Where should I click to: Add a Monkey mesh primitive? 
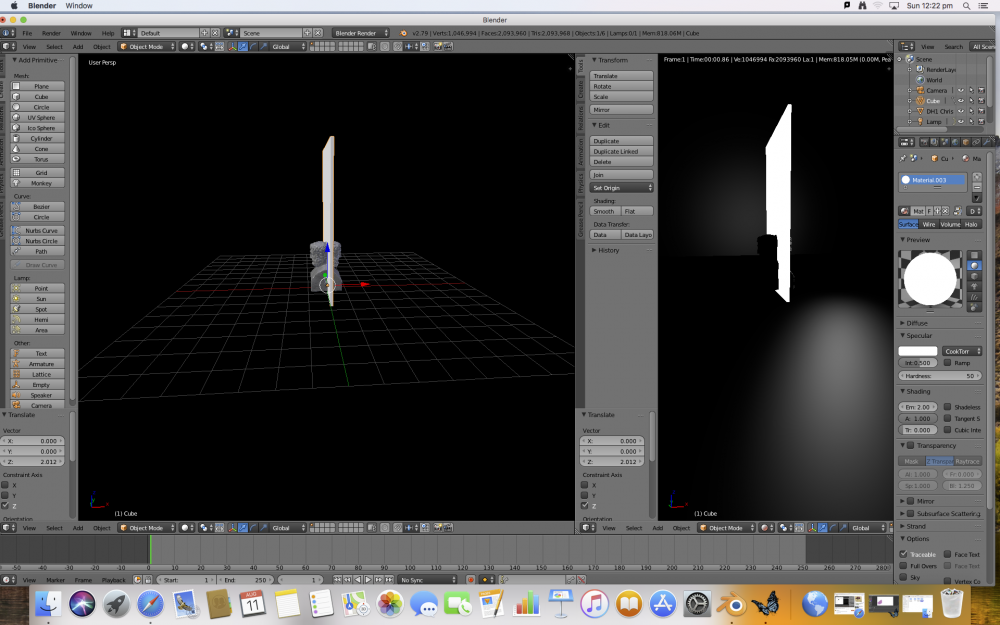coord(41,183)
